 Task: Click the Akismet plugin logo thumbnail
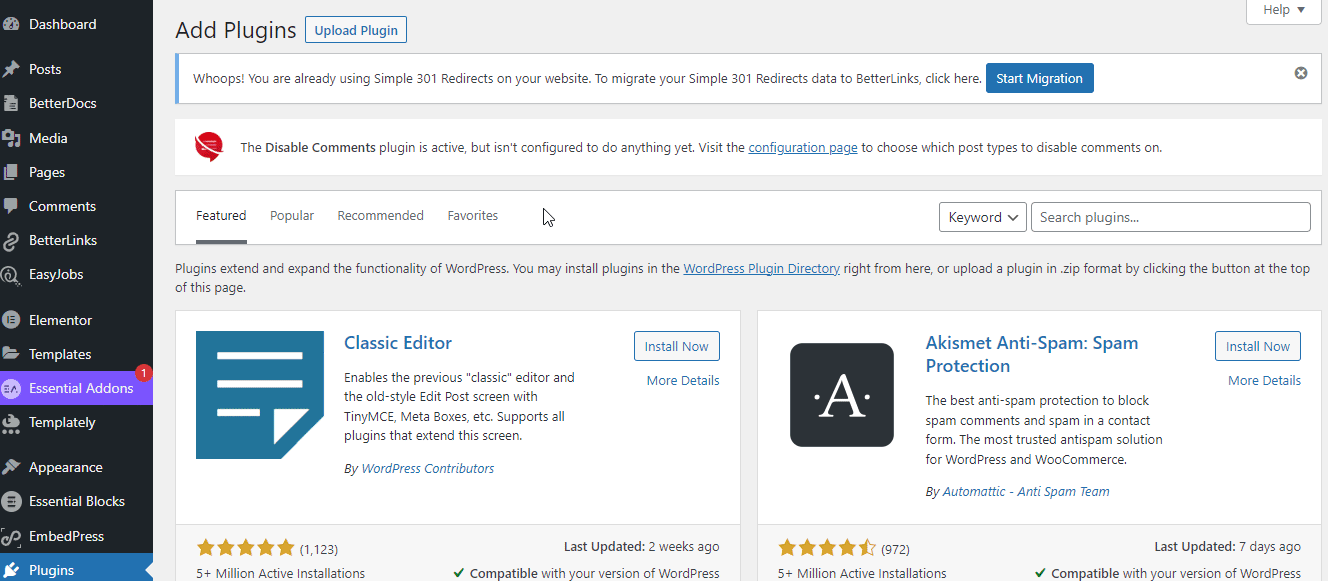(x=842, y=395)
